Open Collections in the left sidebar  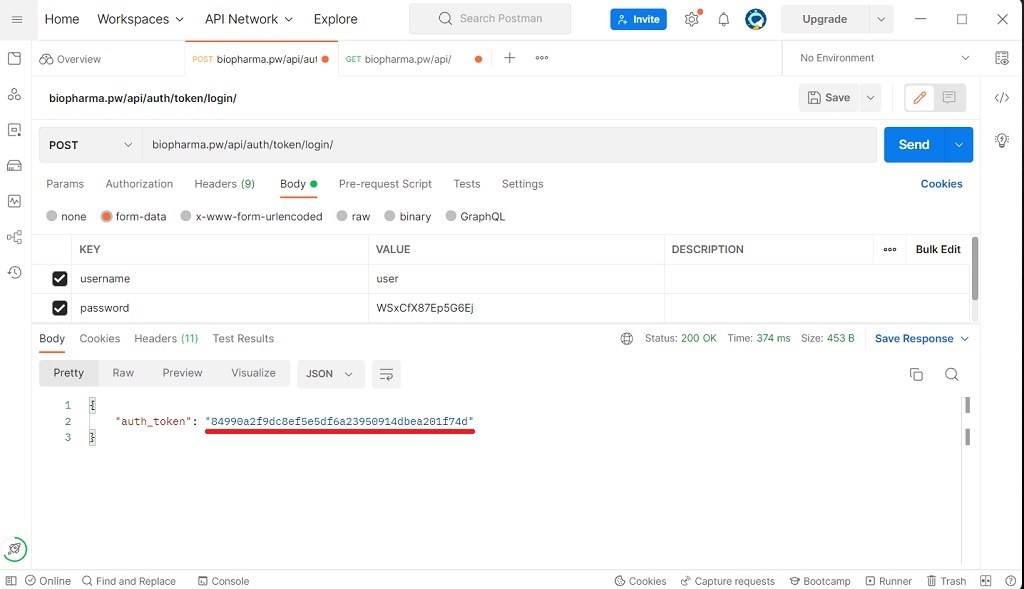tap(14, 59)
